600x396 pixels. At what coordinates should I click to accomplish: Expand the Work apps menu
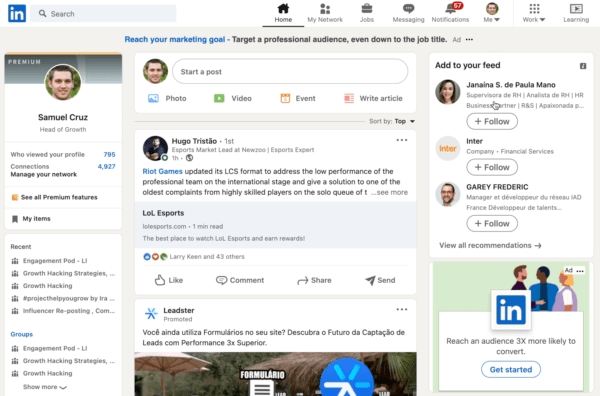(534, 13)
